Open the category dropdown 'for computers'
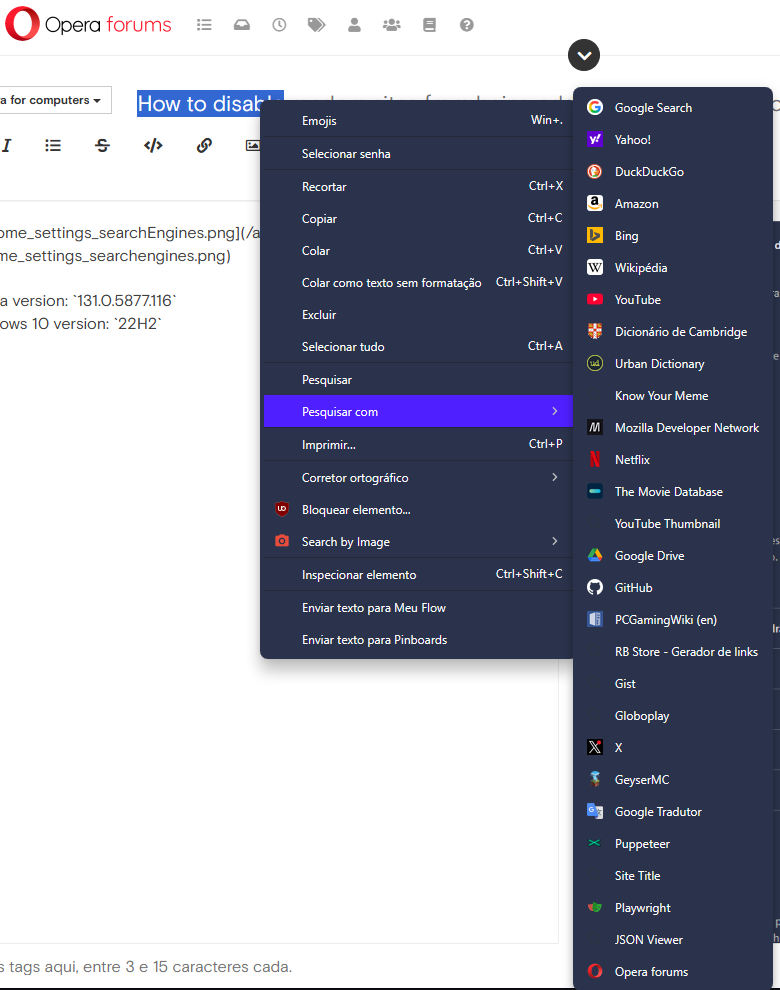The image size is (780, 990). pos(55,100)
